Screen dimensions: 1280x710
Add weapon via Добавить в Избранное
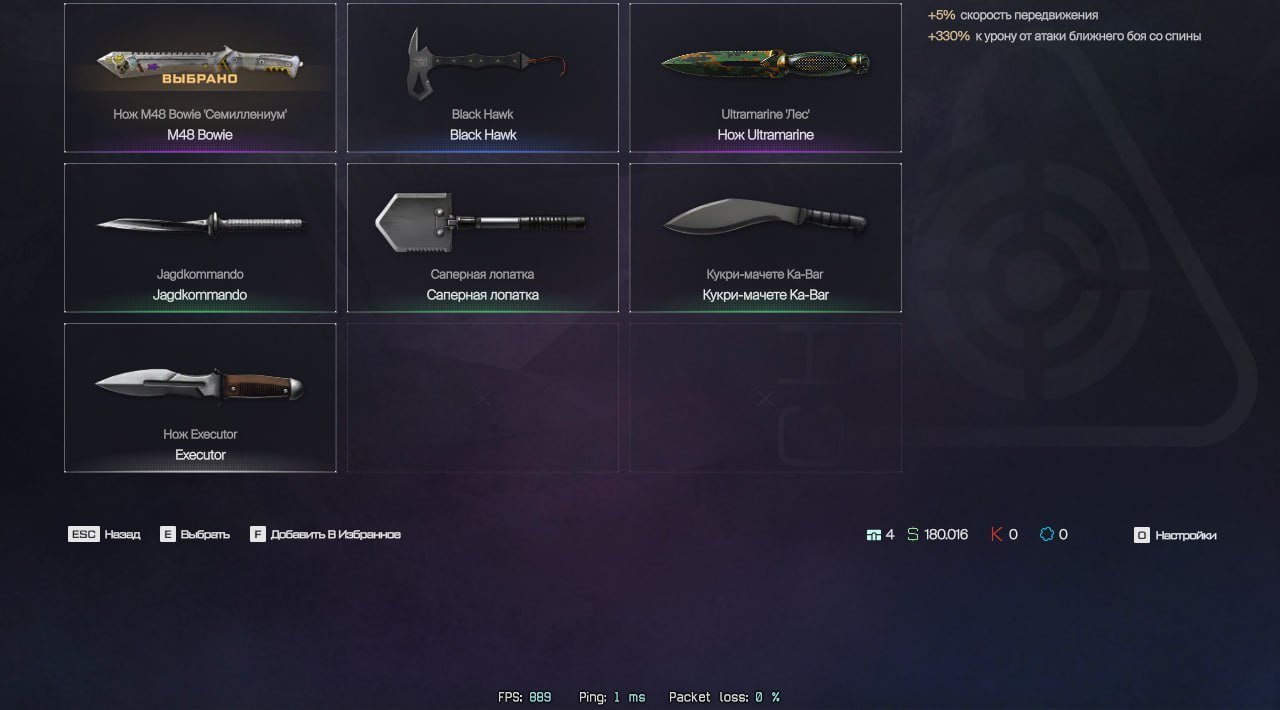[336, 534]
